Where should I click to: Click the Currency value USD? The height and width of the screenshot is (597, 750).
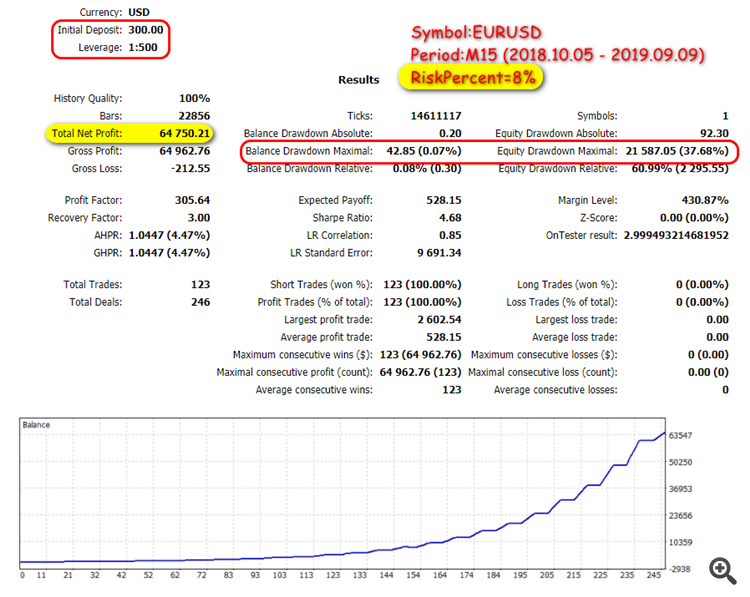(x=139, y=12)
